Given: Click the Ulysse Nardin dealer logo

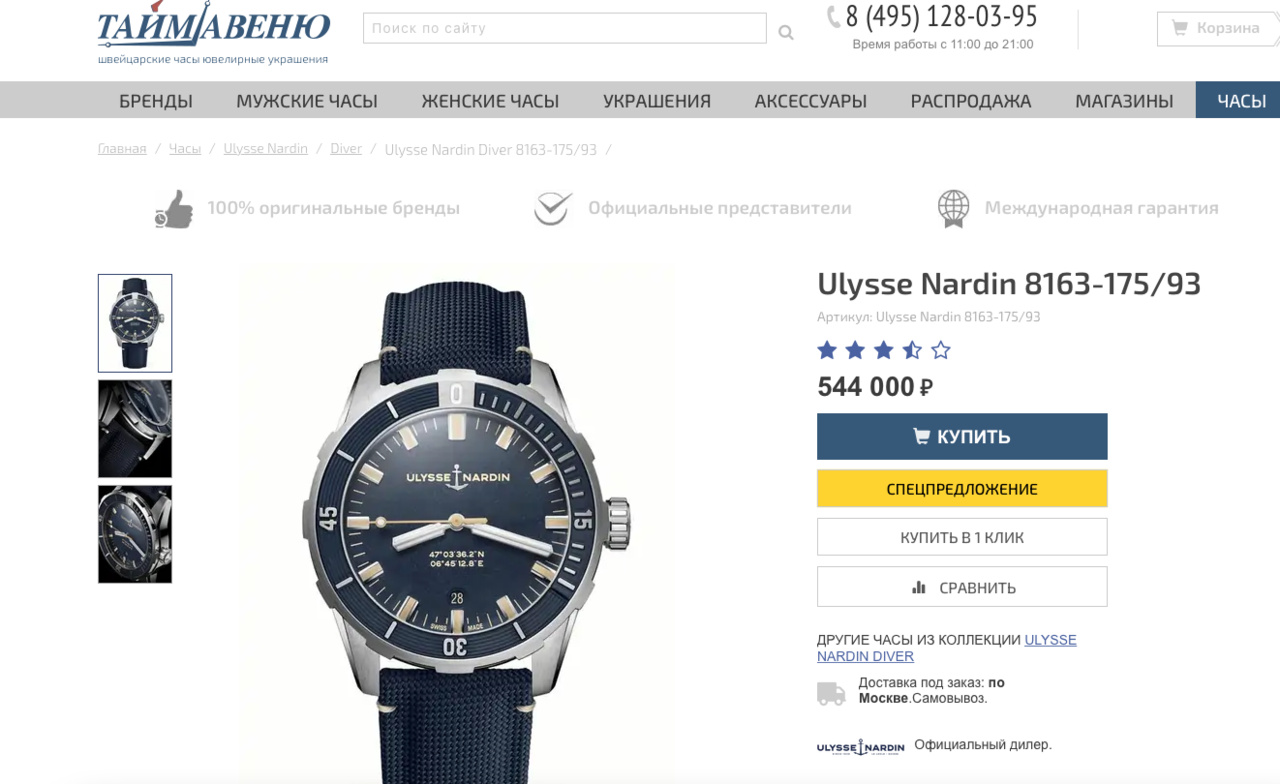Looking at the screenshot, I should pos(860,747).
